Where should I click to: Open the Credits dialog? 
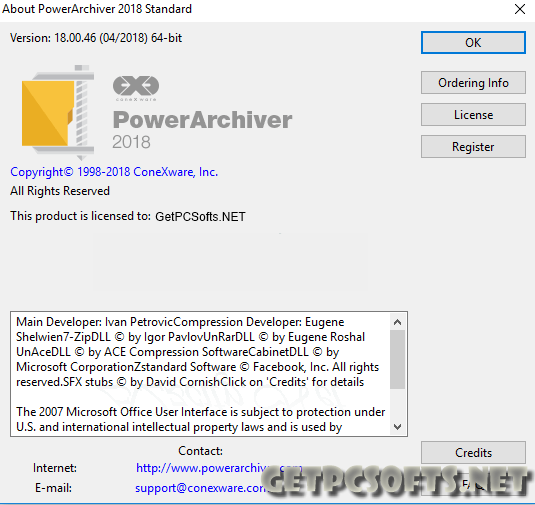coord(473,452)
